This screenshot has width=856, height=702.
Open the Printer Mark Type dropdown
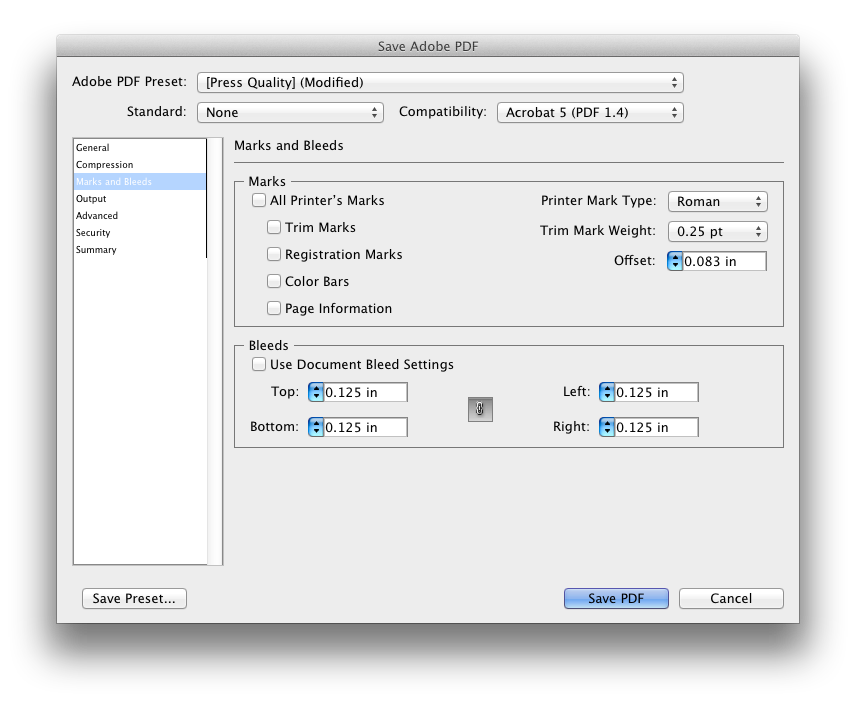click(718, 201)
